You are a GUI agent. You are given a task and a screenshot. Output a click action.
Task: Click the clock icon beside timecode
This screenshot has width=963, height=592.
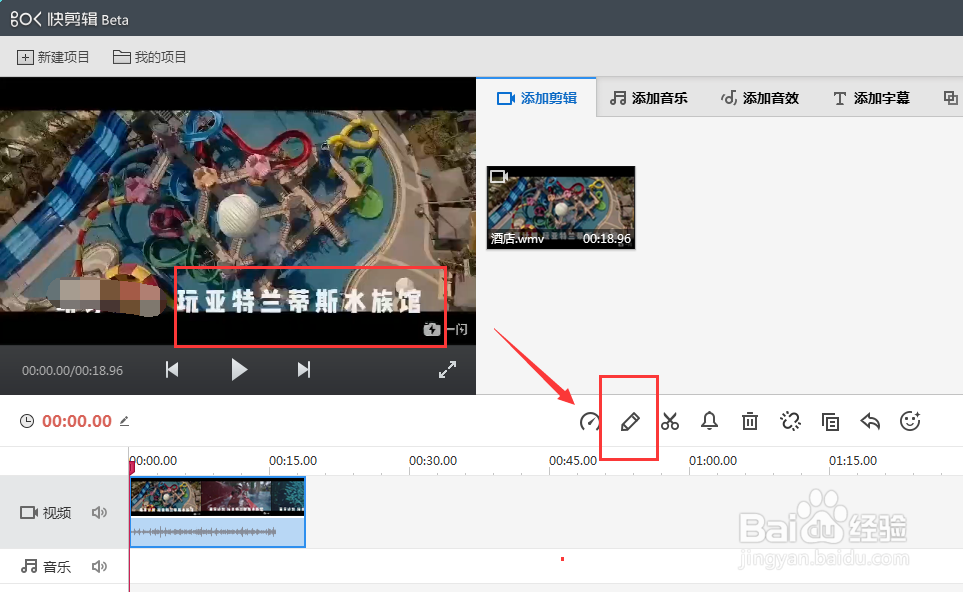(24, 421)
